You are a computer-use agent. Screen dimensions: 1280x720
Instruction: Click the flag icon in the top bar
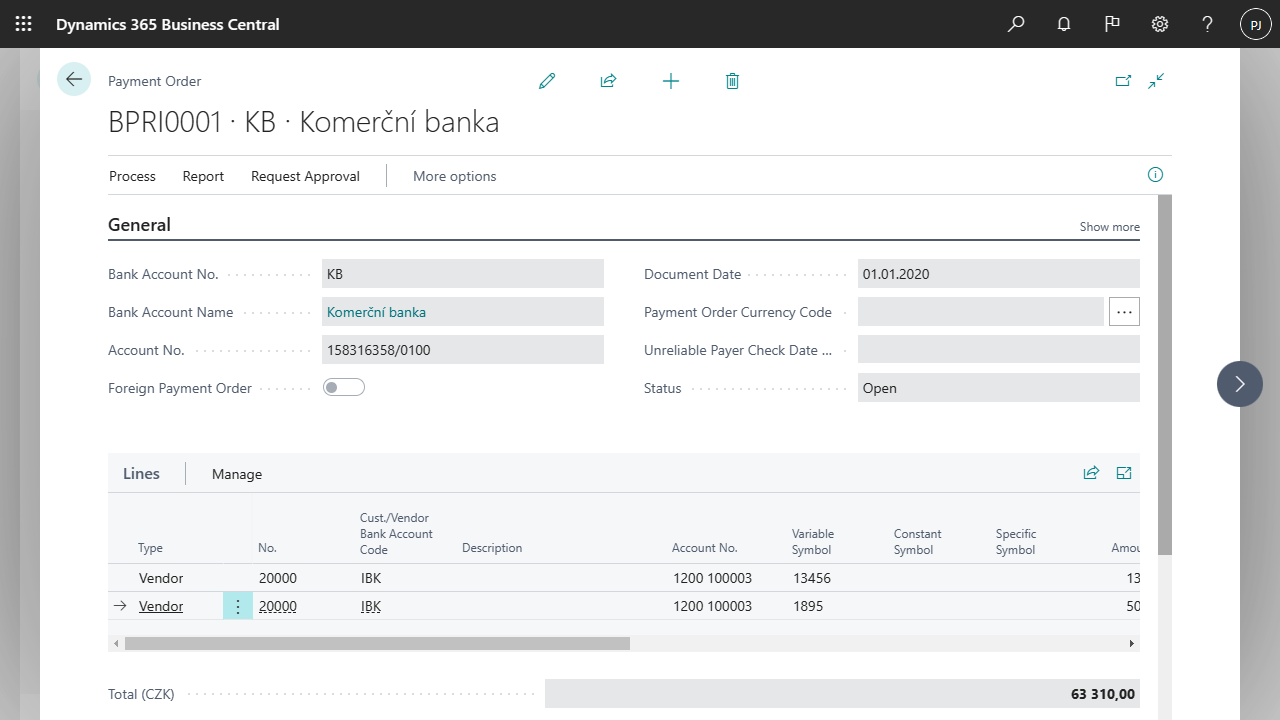pos(1112,24)
